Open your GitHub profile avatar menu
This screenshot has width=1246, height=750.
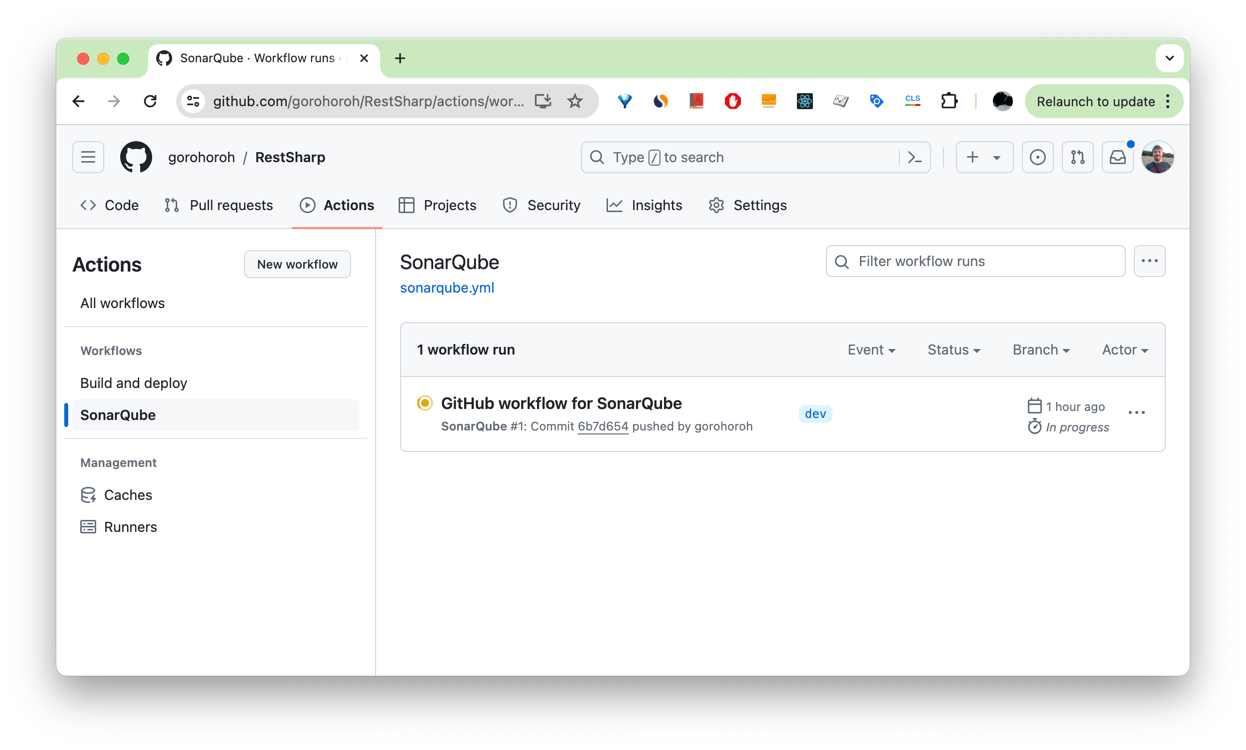coord(1157,157)
